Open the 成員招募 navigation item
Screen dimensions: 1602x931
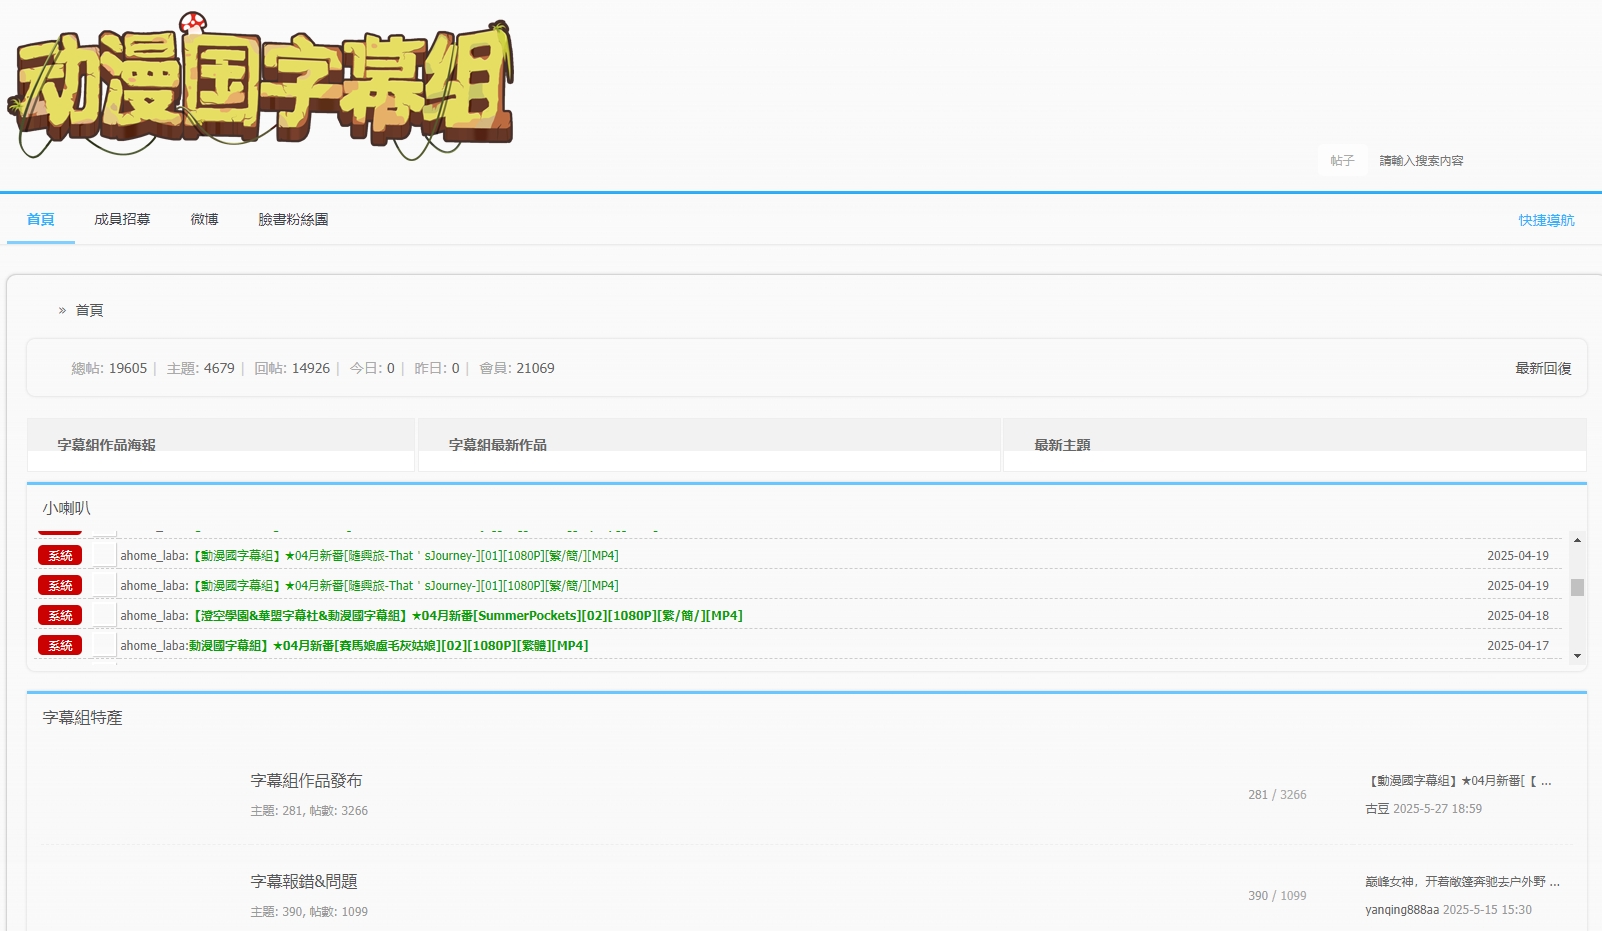(x=122, y=219)
